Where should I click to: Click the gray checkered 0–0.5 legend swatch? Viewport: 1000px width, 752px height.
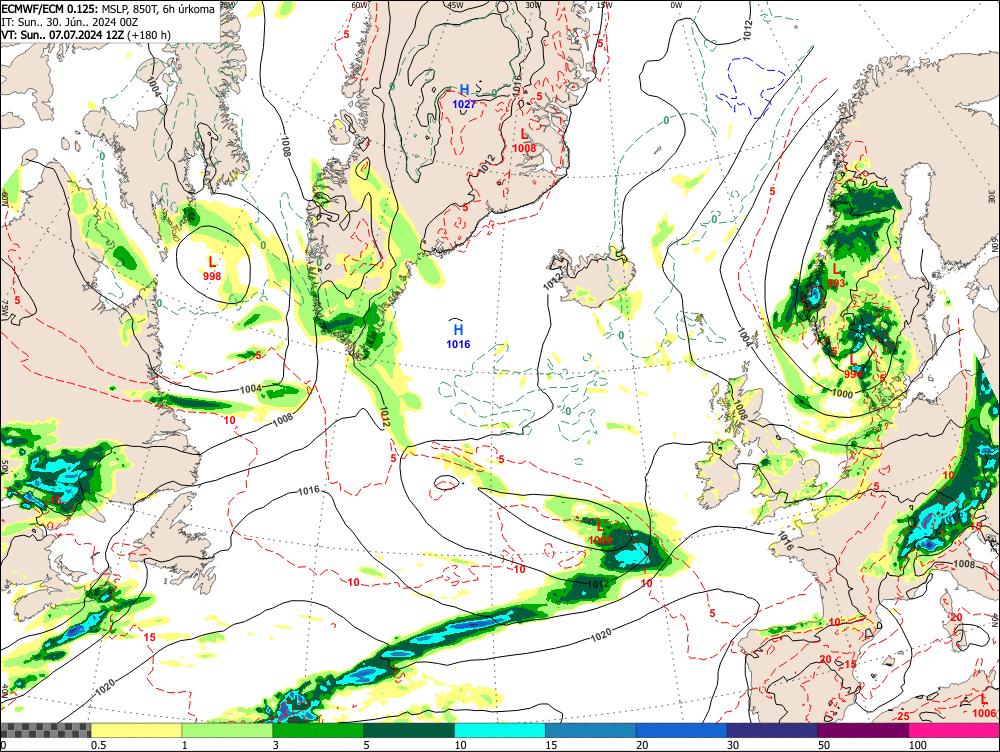(45, 730)
